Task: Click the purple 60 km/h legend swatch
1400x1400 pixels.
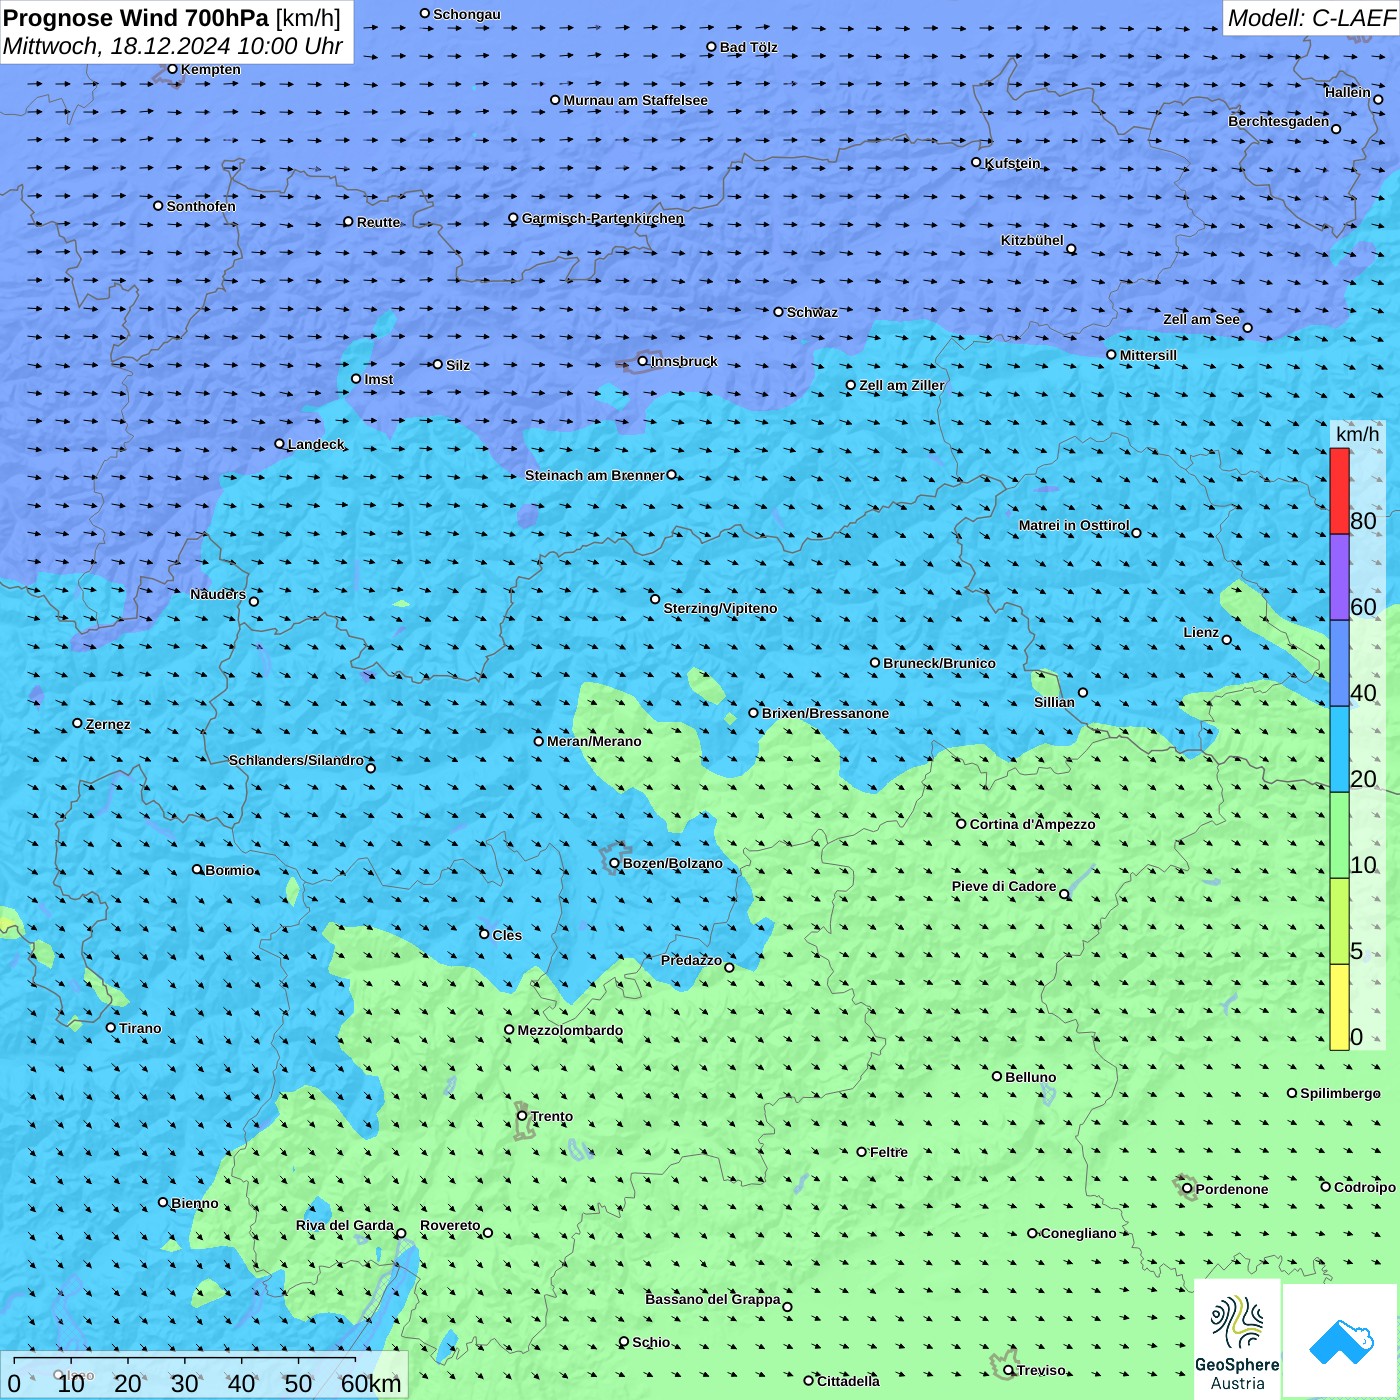Action: [x=1339, y=577]
